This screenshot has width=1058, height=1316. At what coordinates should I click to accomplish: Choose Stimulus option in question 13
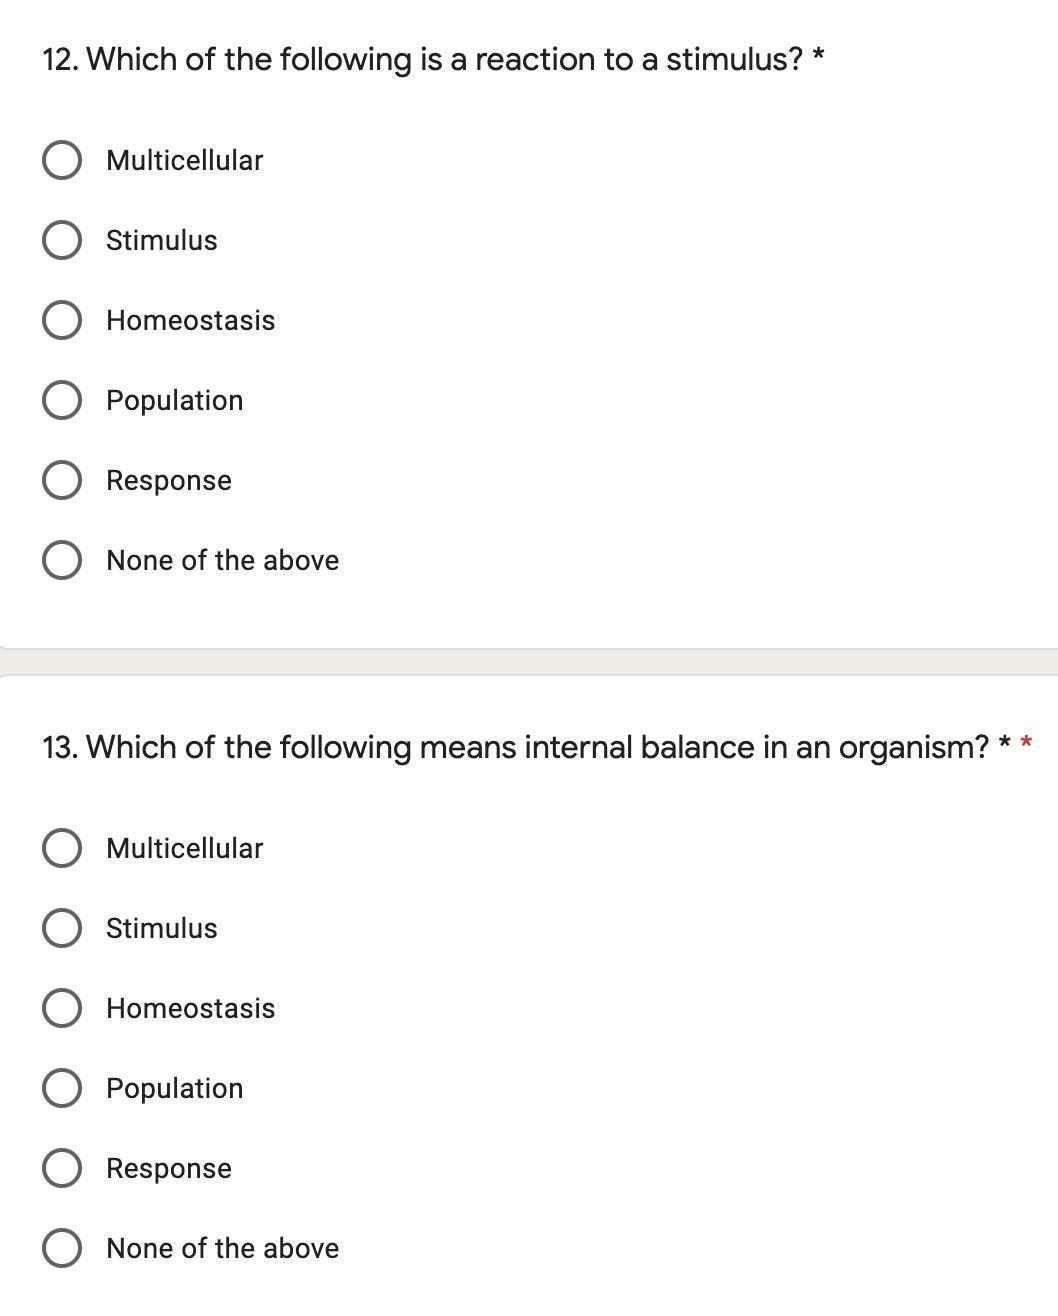click(x=62, y=928)
